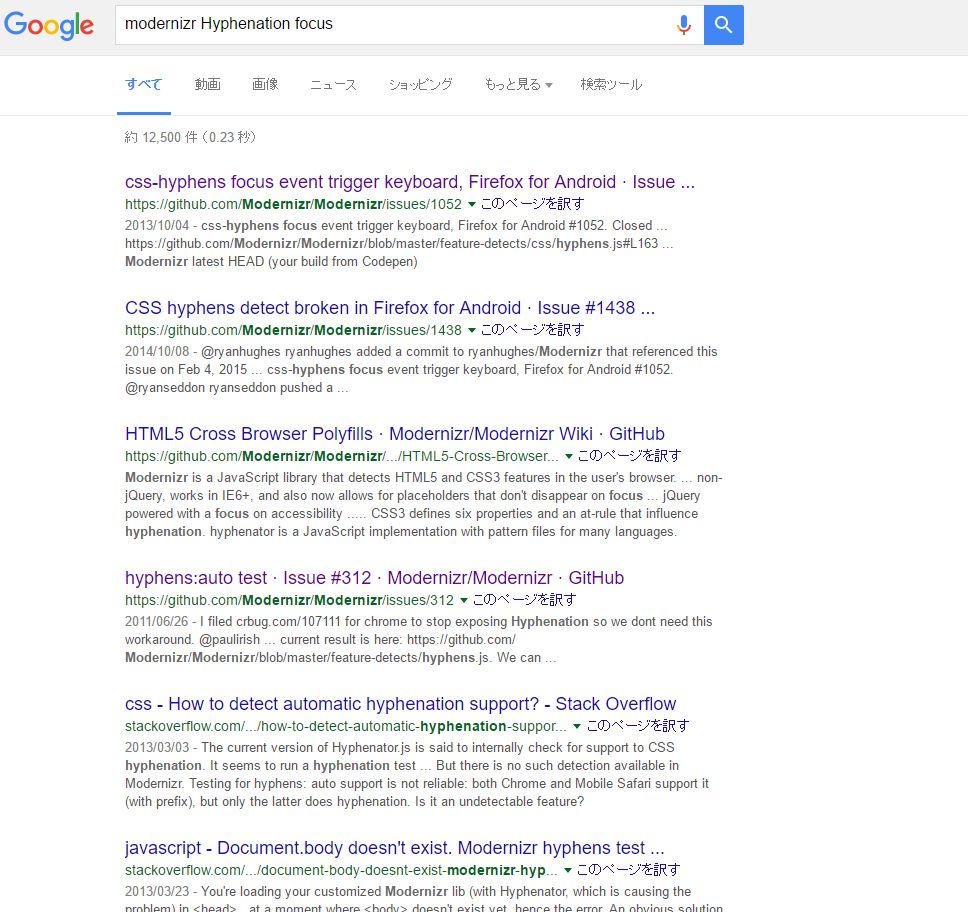Open CSS hyphens detect broken in Firefox result
The height and width of the screenshot is (912, 968).
tap(390, 308)
